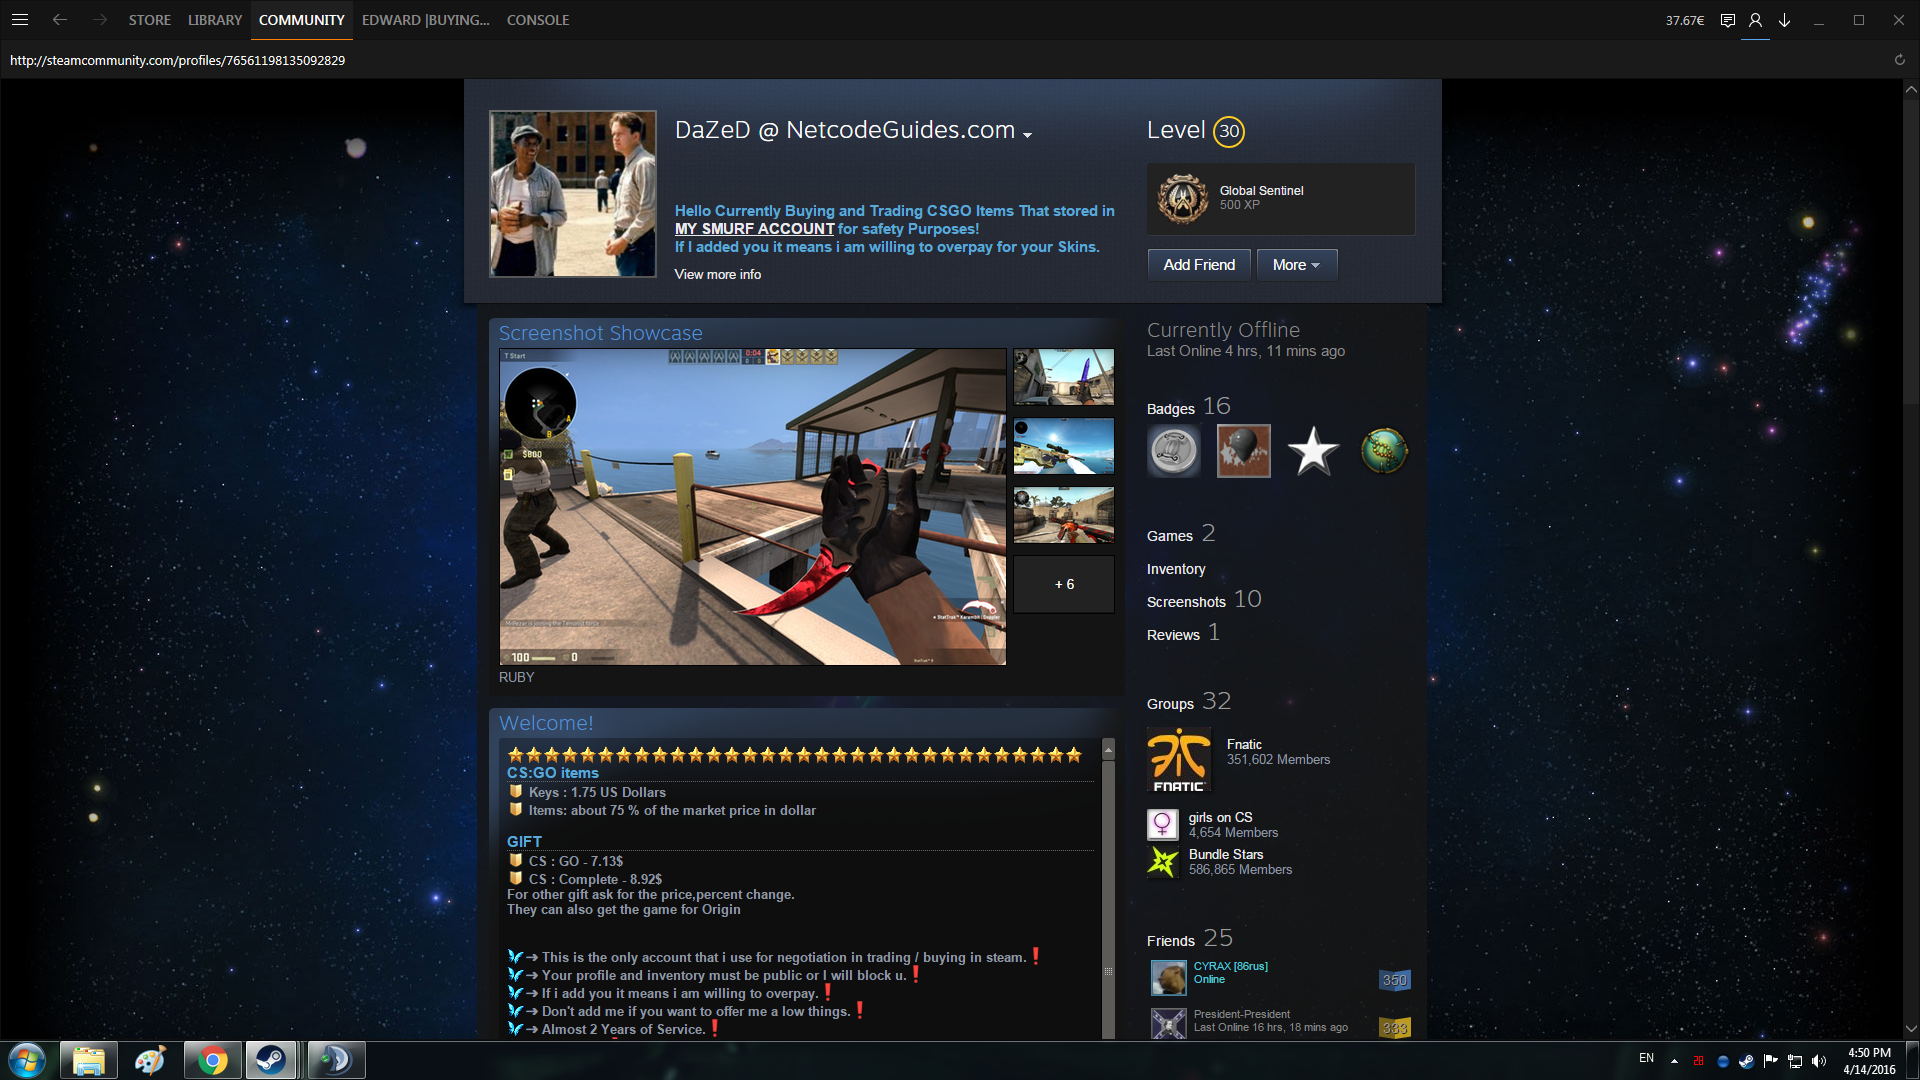Open the white star badge
Screen dimensions: 1920x1080
tap(1313, 451)
